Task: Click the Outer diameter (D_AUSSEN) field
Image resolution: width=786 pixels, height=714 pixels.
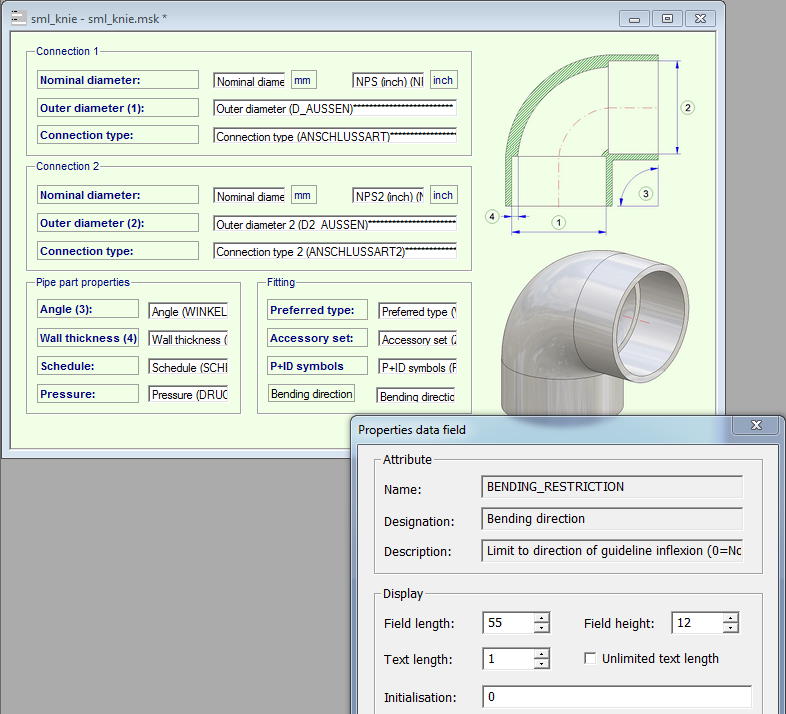Action: click(335, 108)
